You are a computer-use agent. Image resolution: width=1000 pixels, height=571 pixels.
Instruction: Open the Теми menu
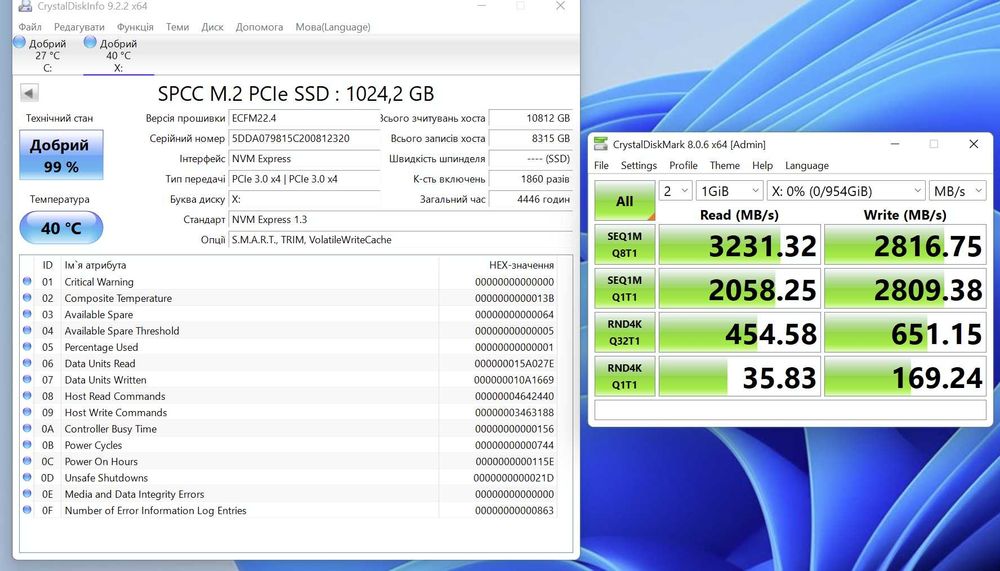tap(177, 27)
